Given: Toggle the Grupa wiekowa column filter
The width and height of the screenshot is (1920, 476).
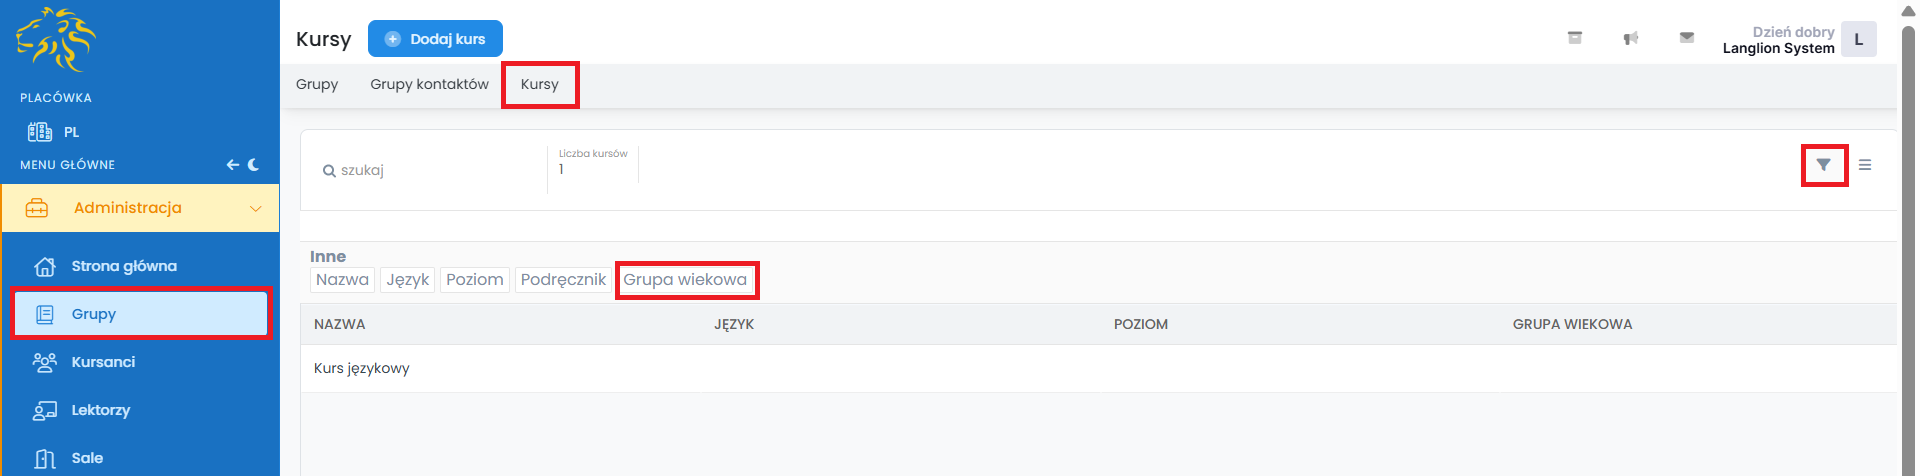Looking at the screenshot, I should pos(685,280).
